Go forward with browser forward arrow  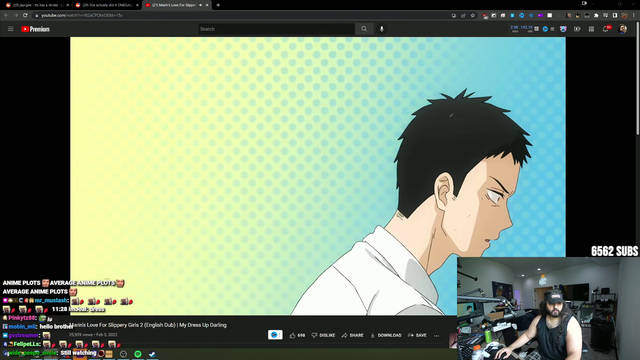click(x=16, y=15)
